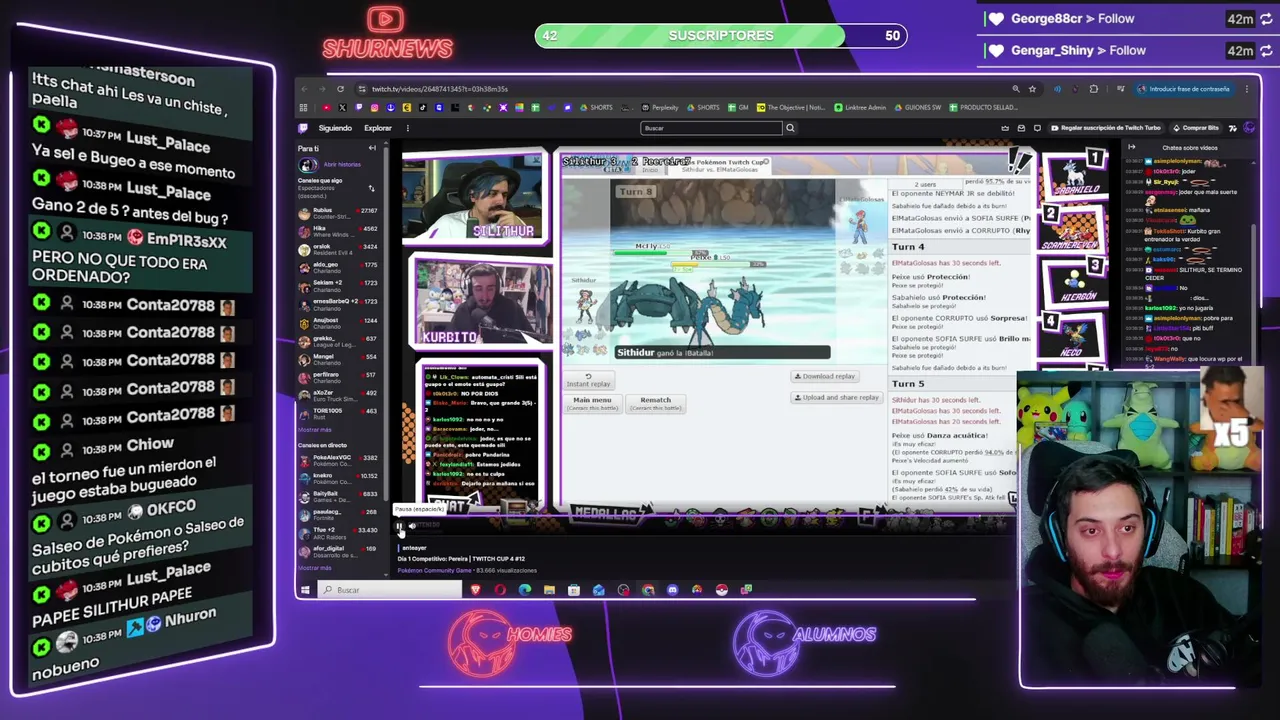Click Instant replay in the Showdown battle
The image size is (1280, 720).
tap(588, 380)
